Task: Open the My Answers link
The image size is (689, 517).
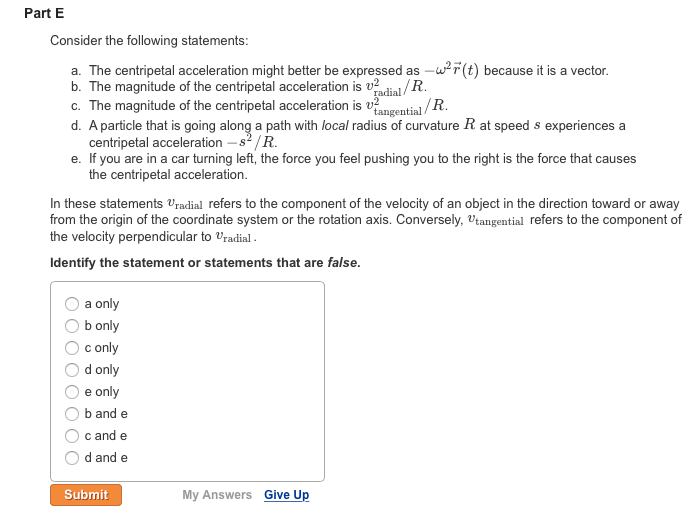Action: click(x=217, y=495)
